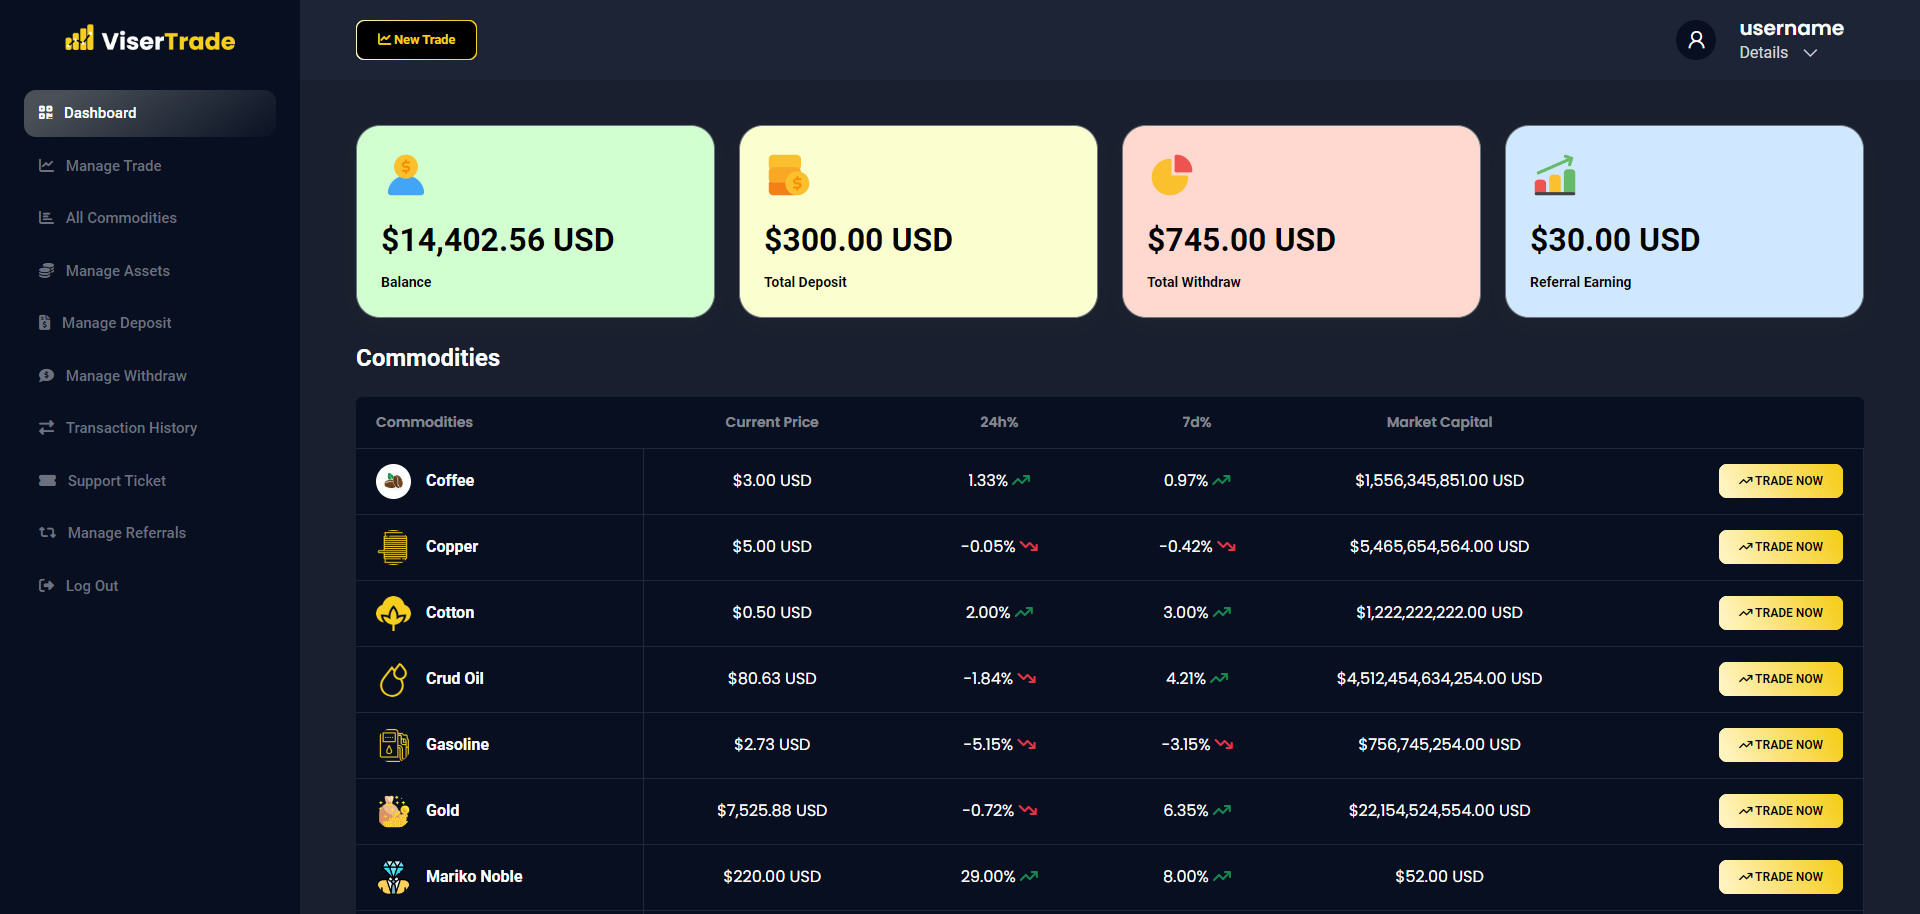Click the Coffee commodity icon
The height and width of the screenshot is (914, 1920).
click(x=393, y=481)
